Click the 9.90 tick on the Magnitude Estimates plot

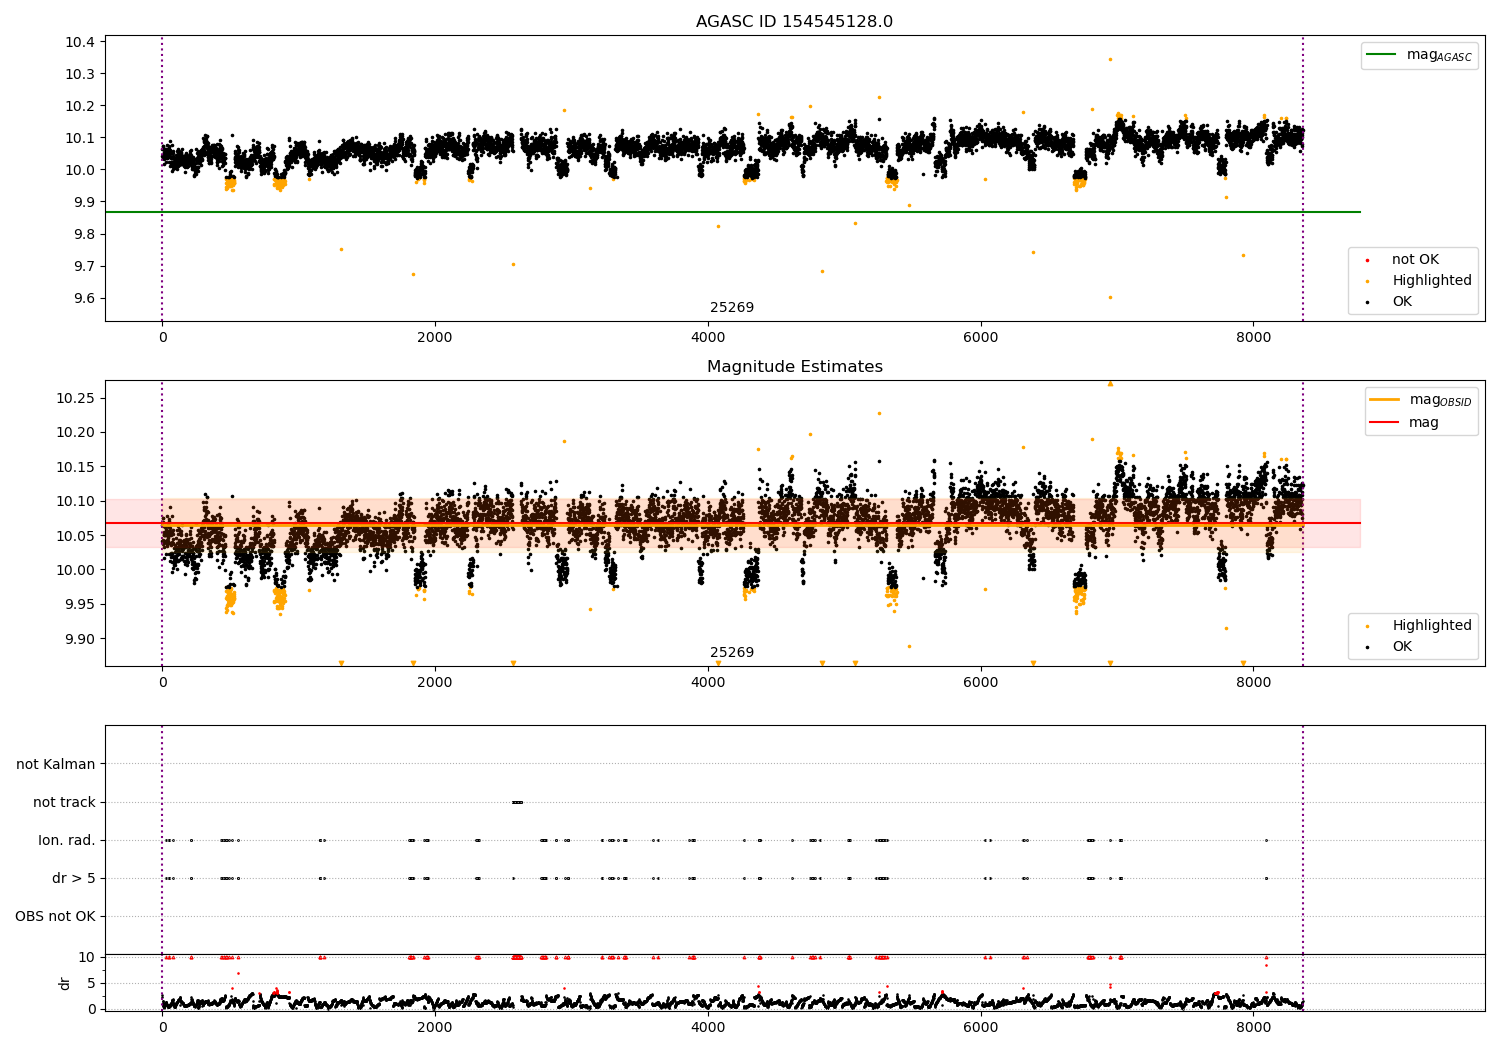(80, 639)
